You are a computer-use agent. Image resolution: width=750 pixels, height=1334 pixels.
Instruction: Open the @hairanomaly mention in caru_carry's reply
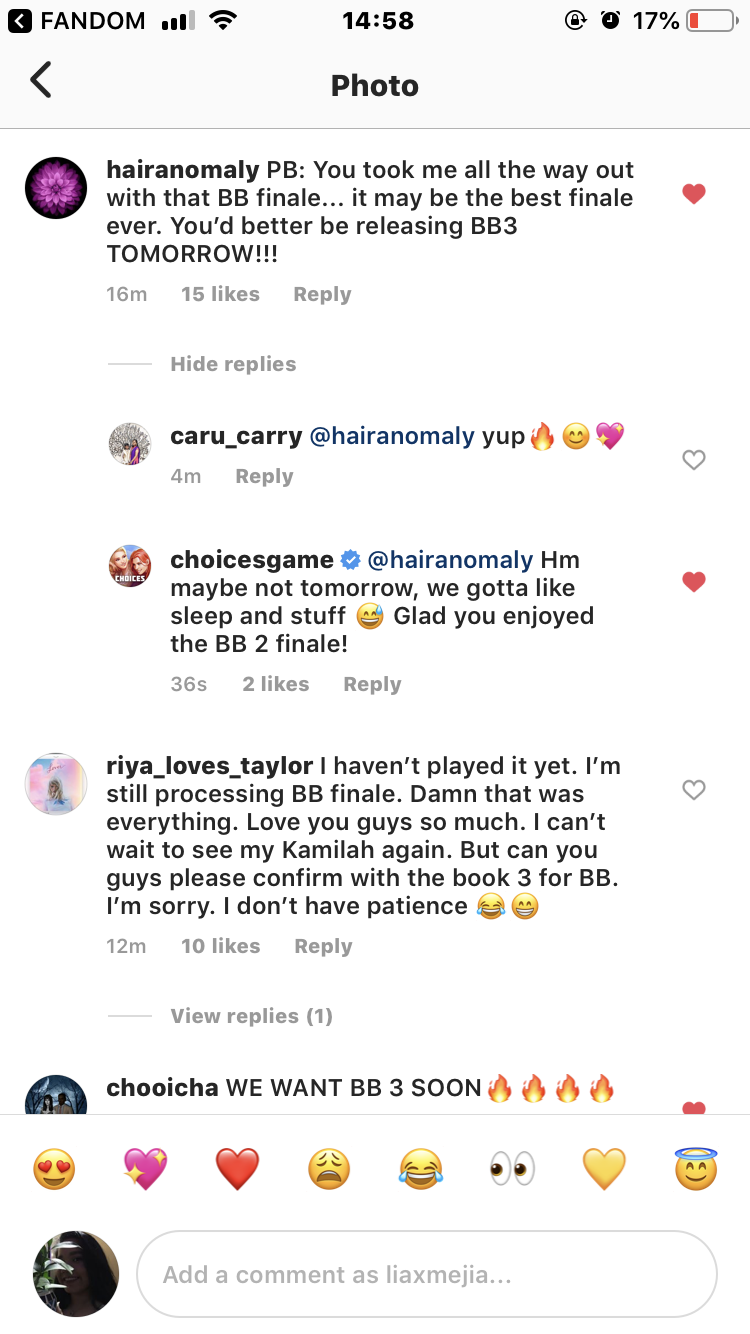click(392, 436)
